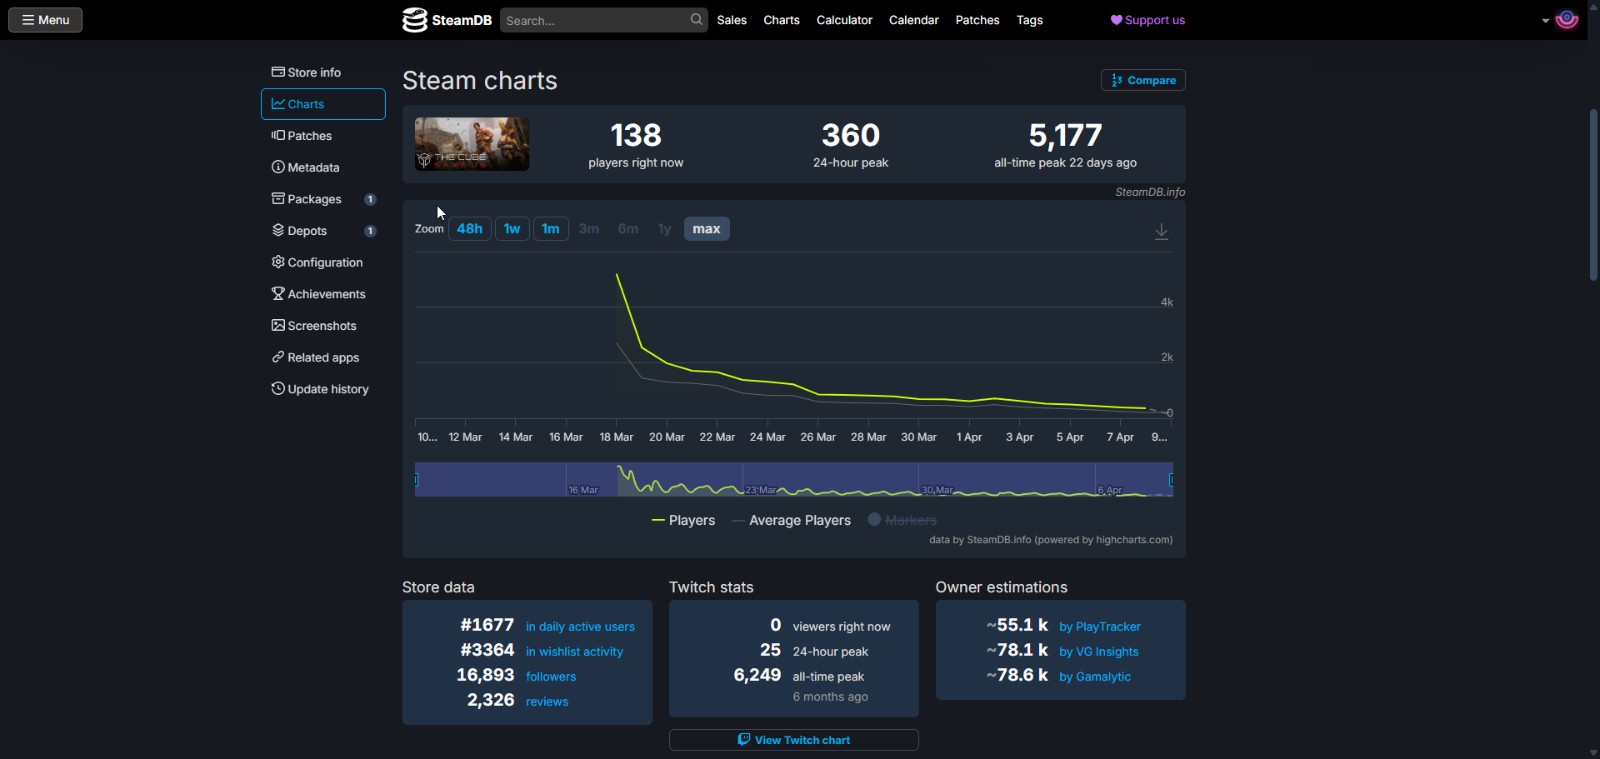The width and height of the screenshot is (1600, 759).
Task: Download chart data via the download icon
Action: pyautogui.click(x=1161, y=231)
